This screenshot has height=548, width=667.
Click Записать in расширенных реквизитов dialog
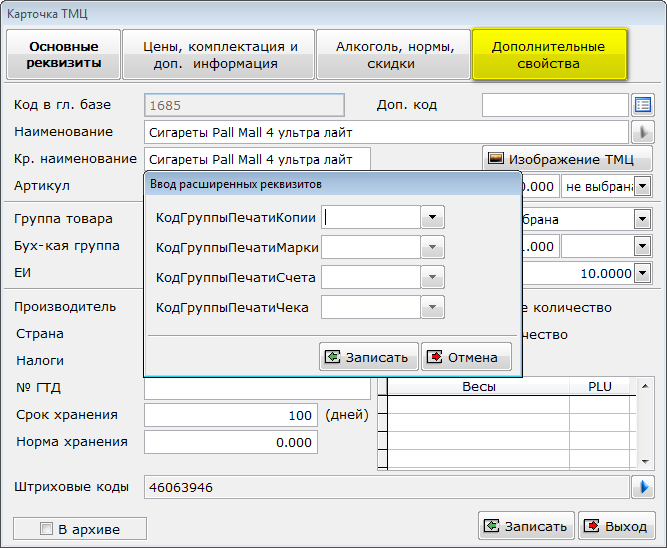(369, 357)
